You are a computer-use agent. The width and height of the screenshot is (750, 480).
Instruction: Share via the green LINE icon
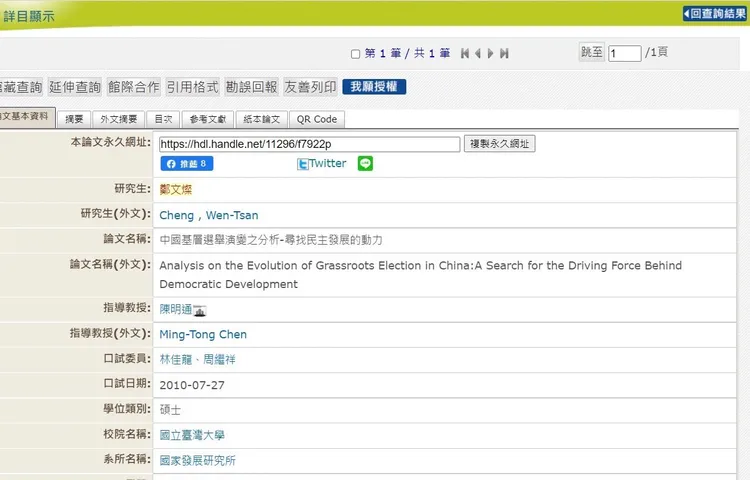click(365, 164)
